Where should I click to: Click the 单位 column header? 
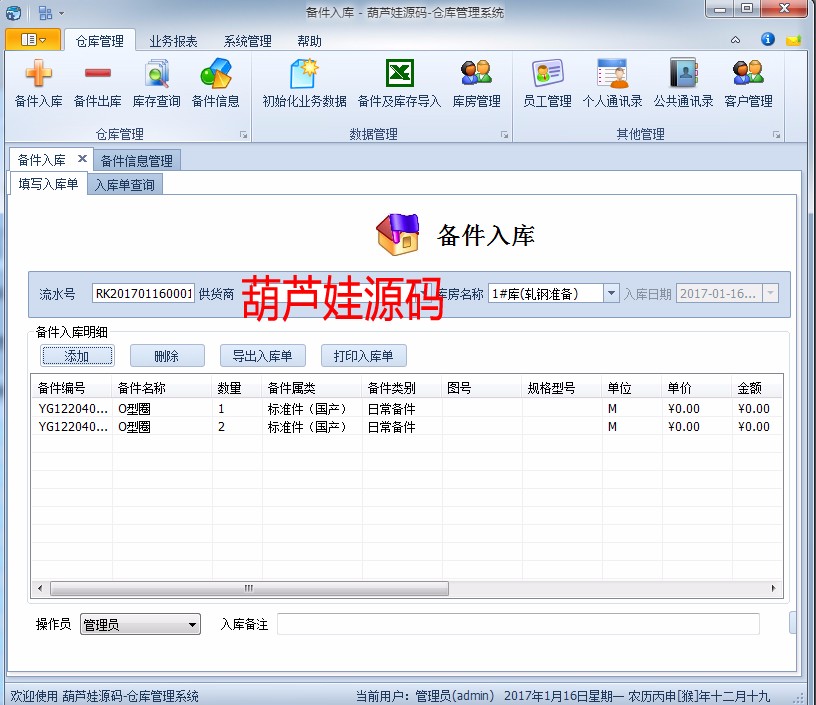[632, 388]
